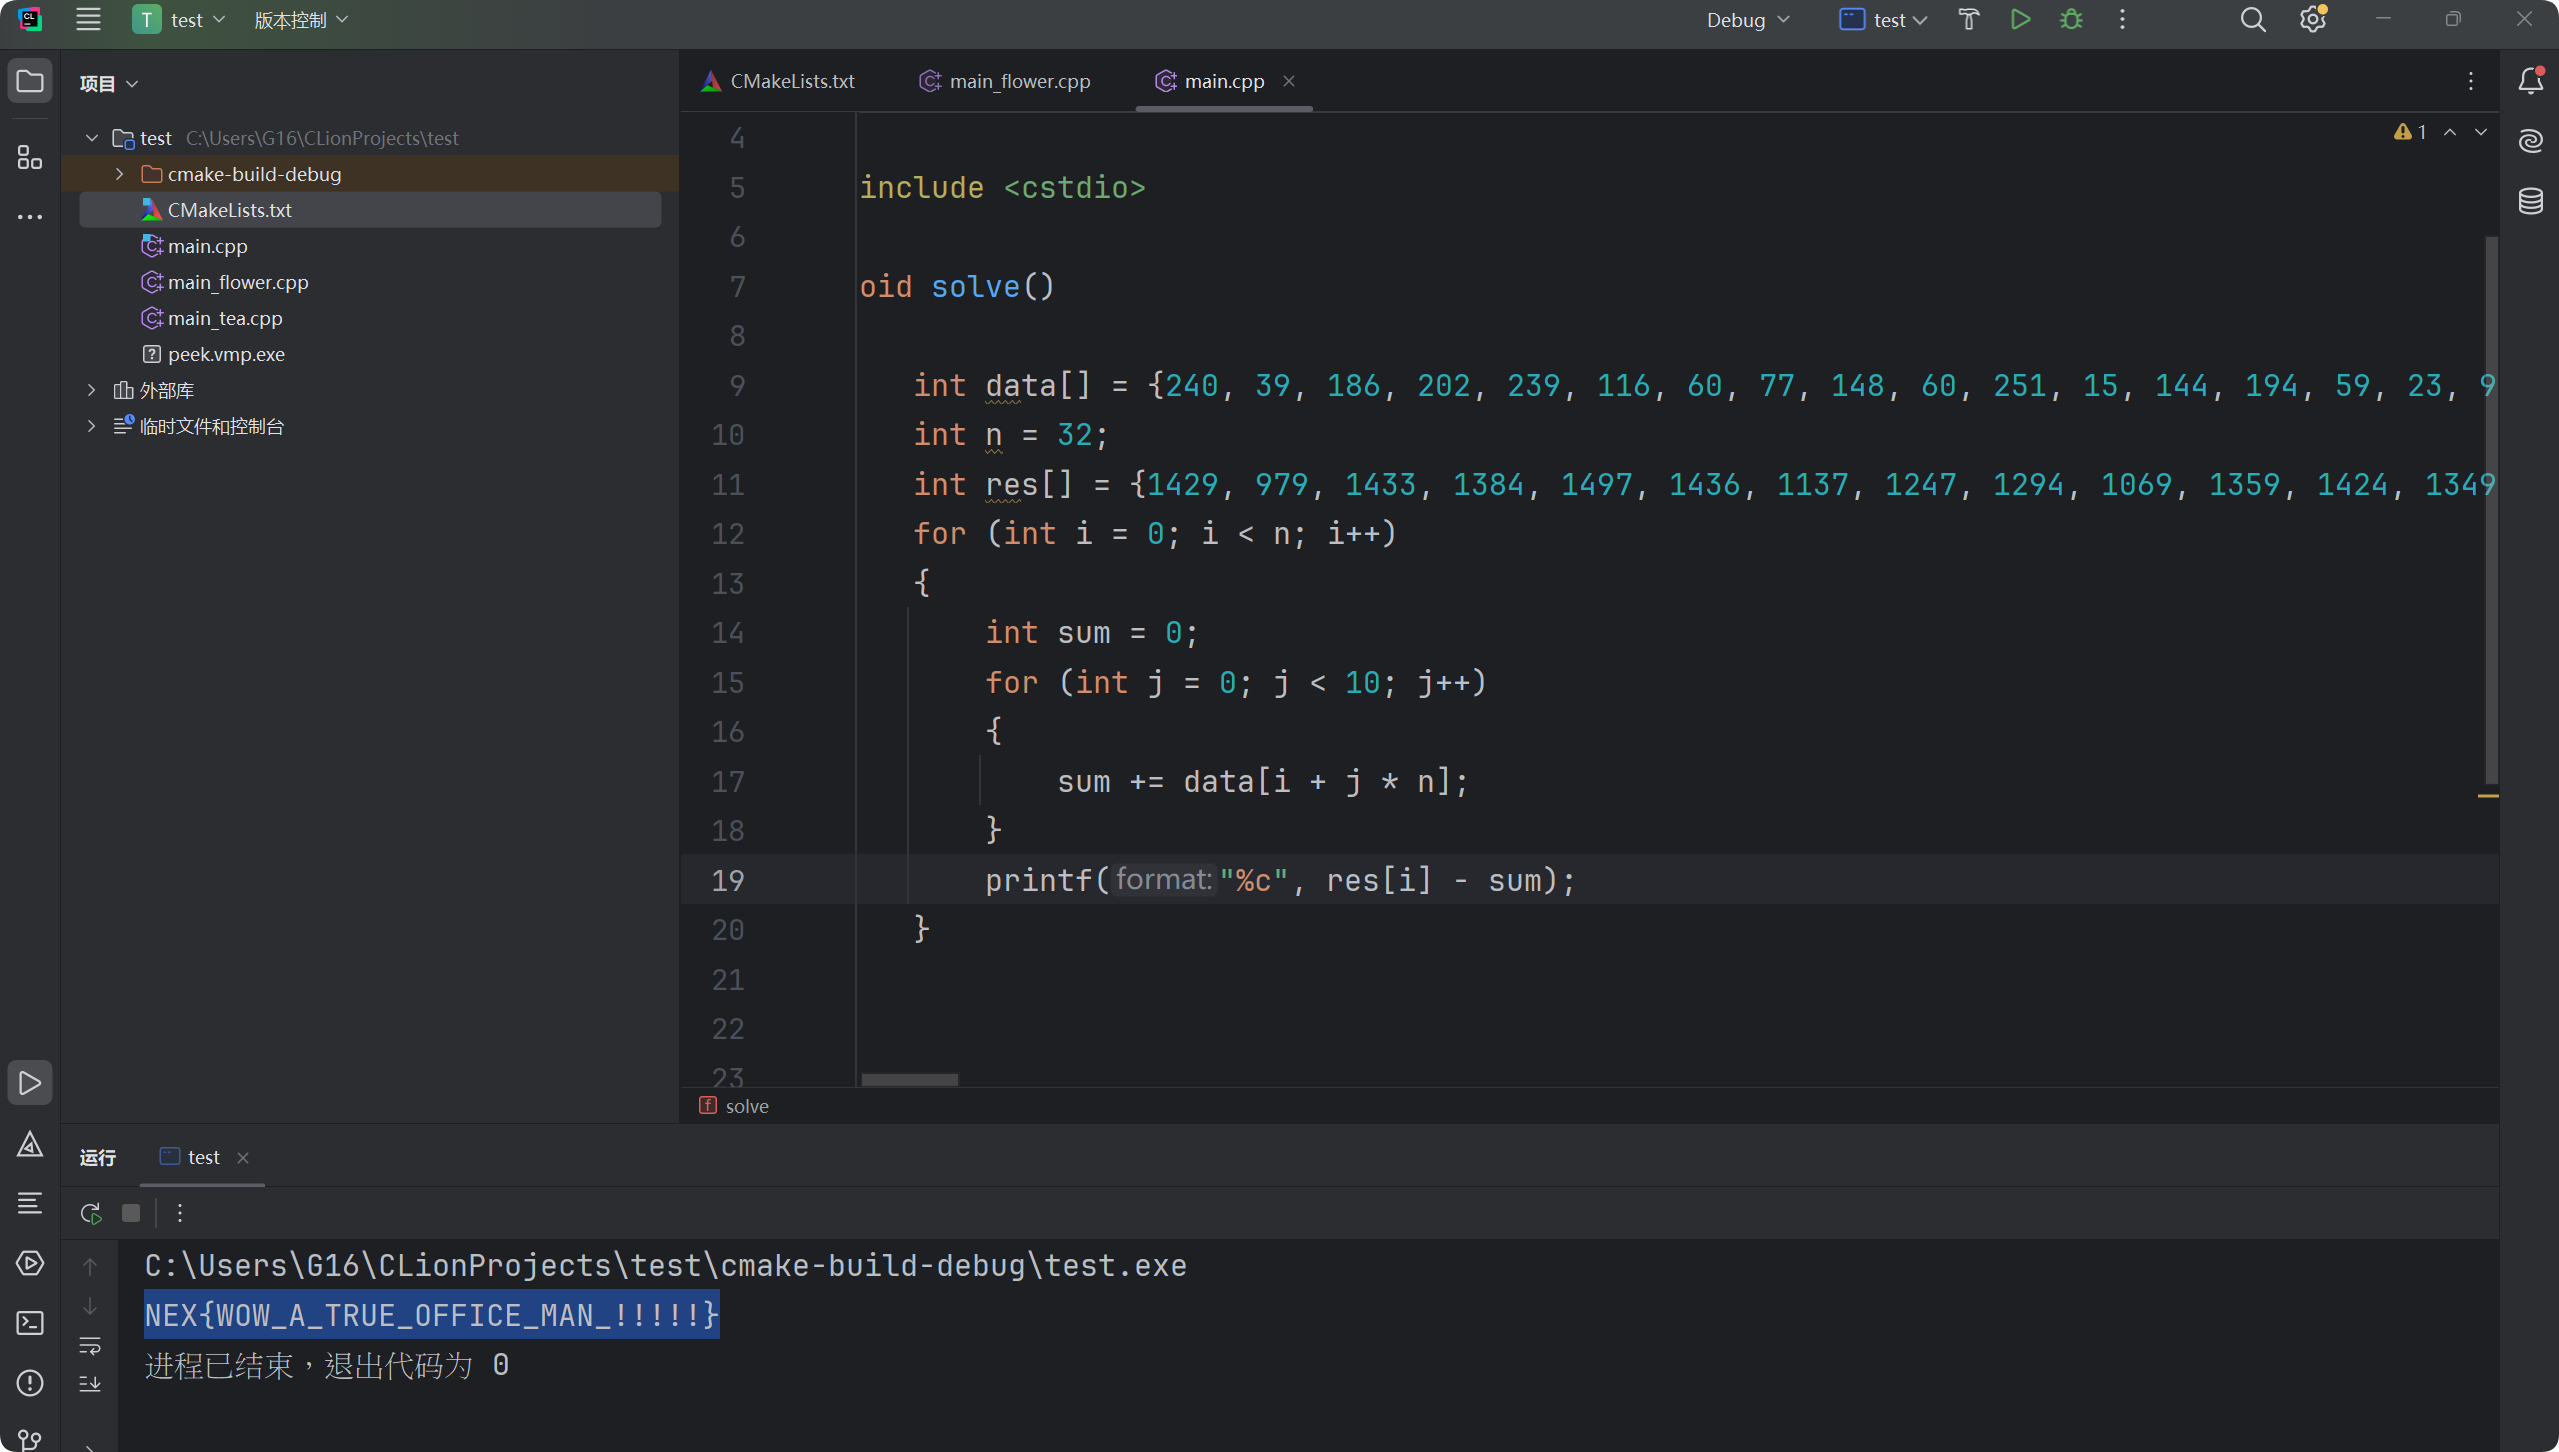Image resolution: width=2559 pixels, height=1452 pixels.
Task: Open the Debug build profile dropdown
Action: coord(1747,20)
